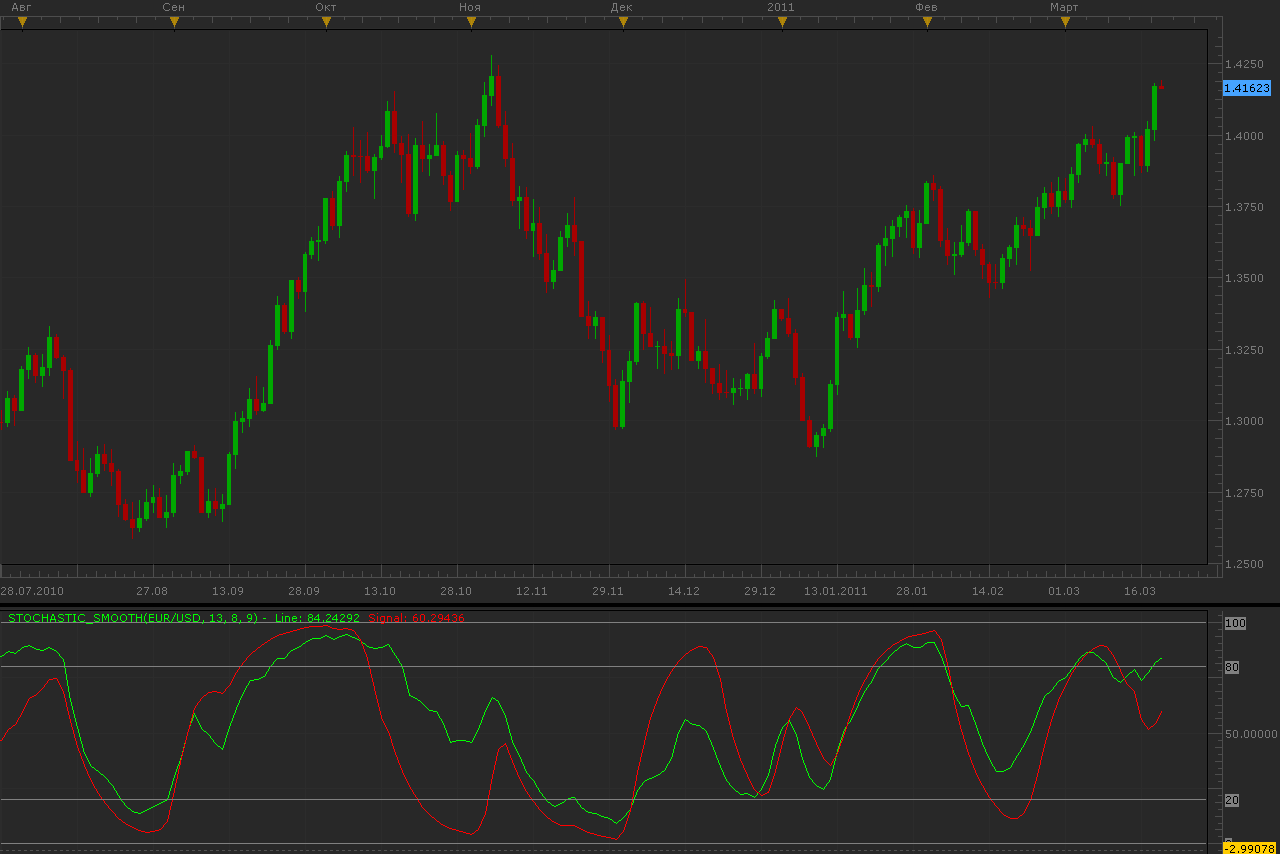Click the yellow -2.99078 value tag
The width and height of the screenshot is (1280, 854).
coord(1250,848)
